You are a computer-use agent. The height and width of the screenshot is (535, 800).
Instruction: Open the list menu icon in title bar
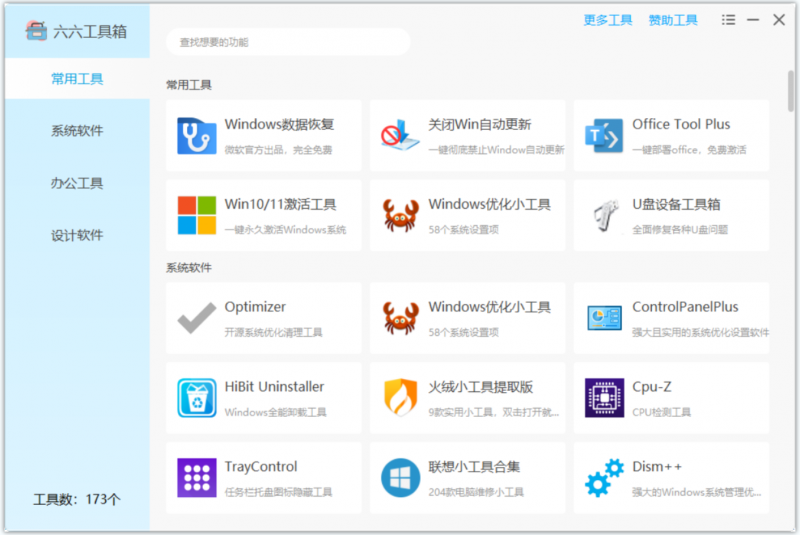click(728, 20)
